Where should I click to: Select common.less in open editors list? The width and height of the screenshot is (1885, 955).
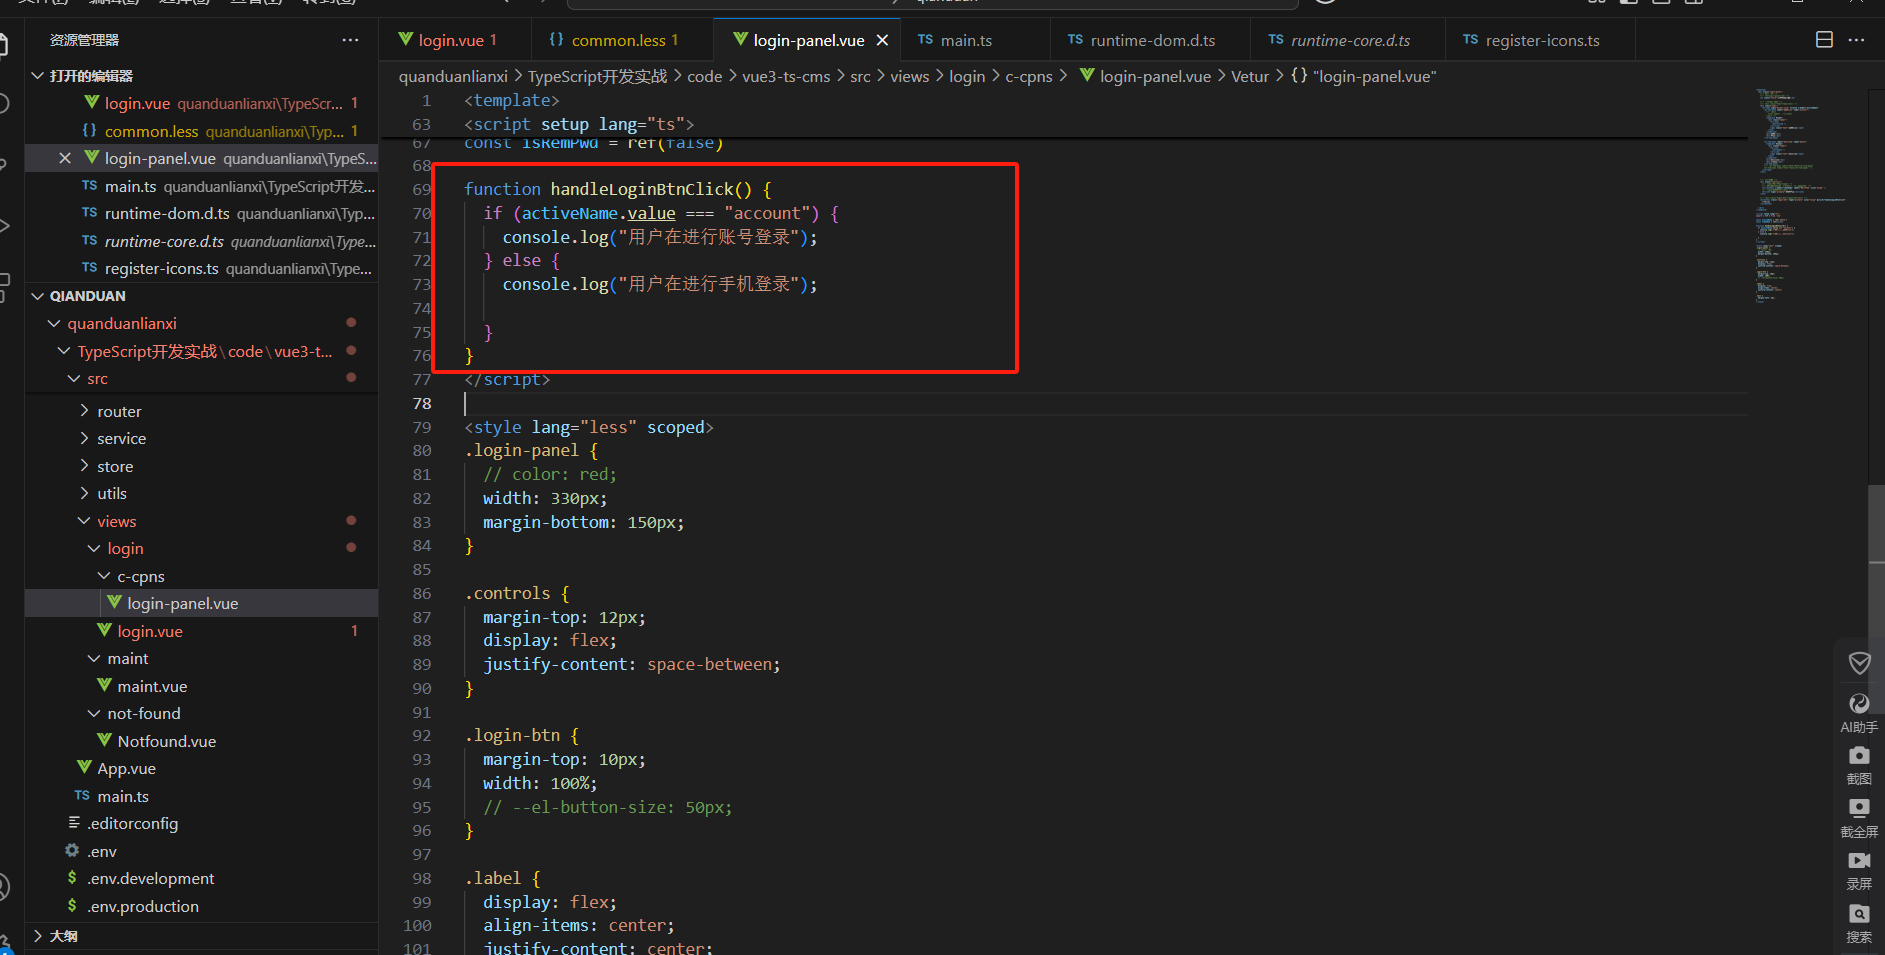(x=201, y=131)
